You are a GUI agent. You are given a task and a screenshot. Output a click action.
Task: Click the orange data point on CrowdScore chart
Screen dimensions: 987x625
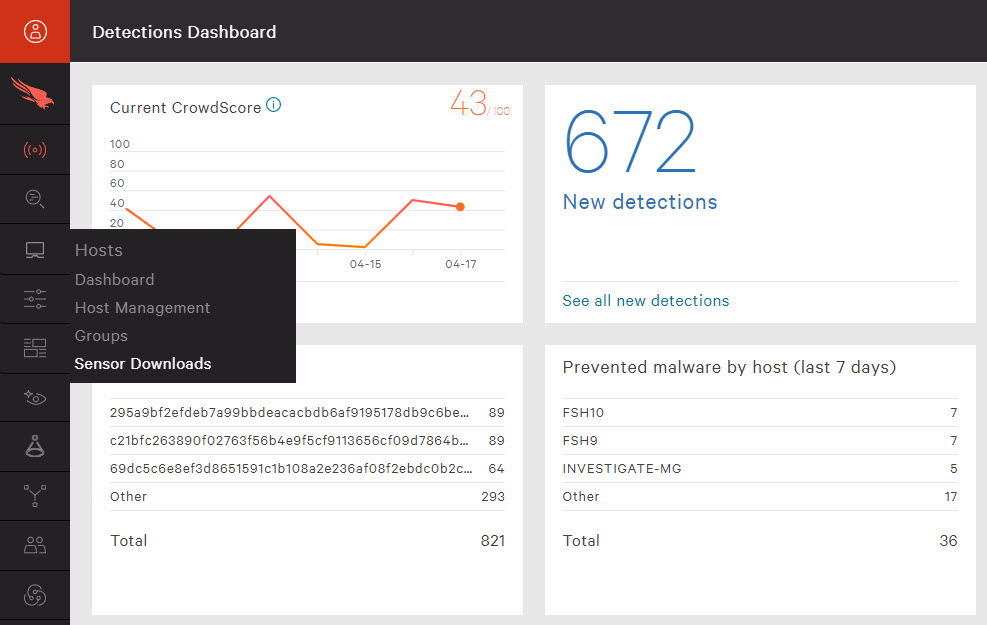(459, 207)
